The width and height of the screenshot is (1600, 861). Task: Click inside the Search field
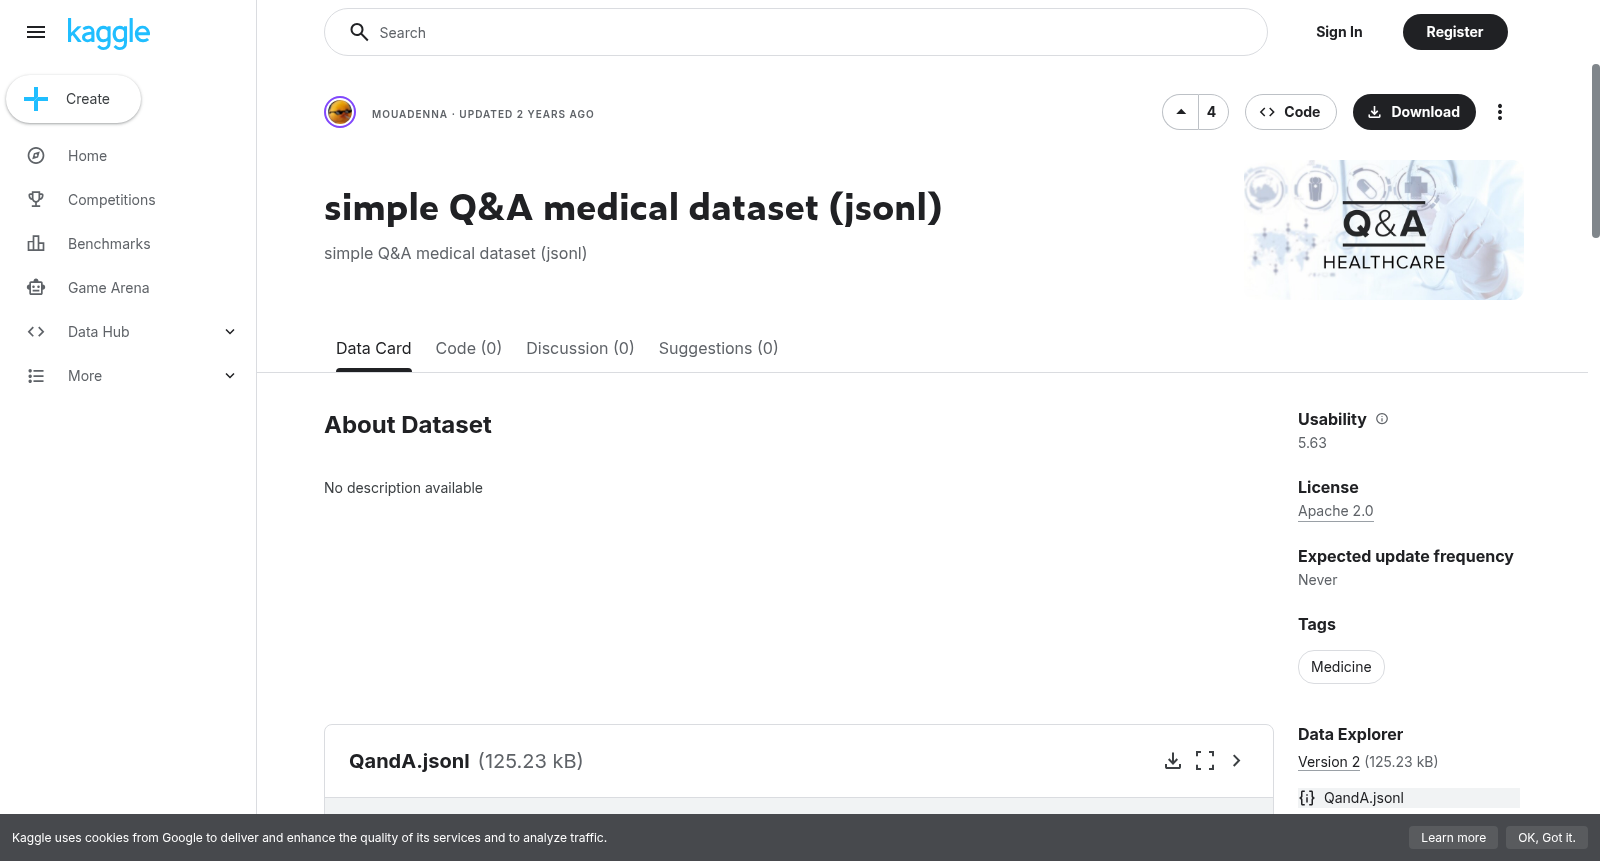point(796,32)
